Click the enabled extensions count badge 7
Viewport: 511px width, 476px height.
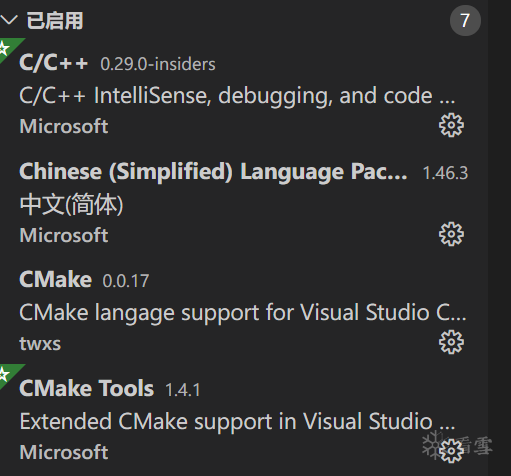(x=465, y=20)
